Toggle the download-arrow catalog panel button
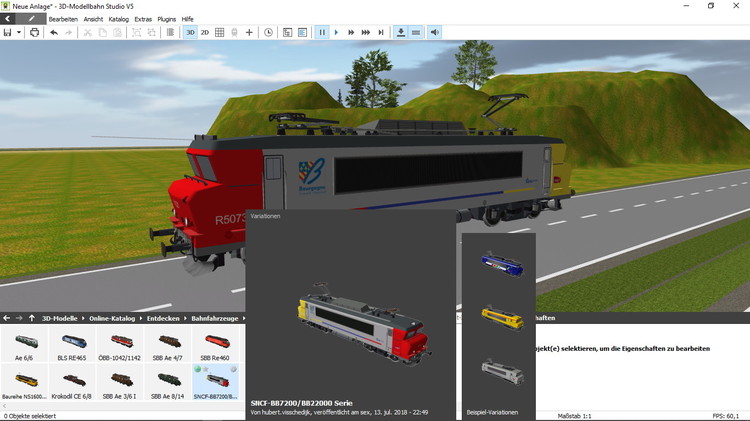The image size is (750, 421). tap(401, 33)
